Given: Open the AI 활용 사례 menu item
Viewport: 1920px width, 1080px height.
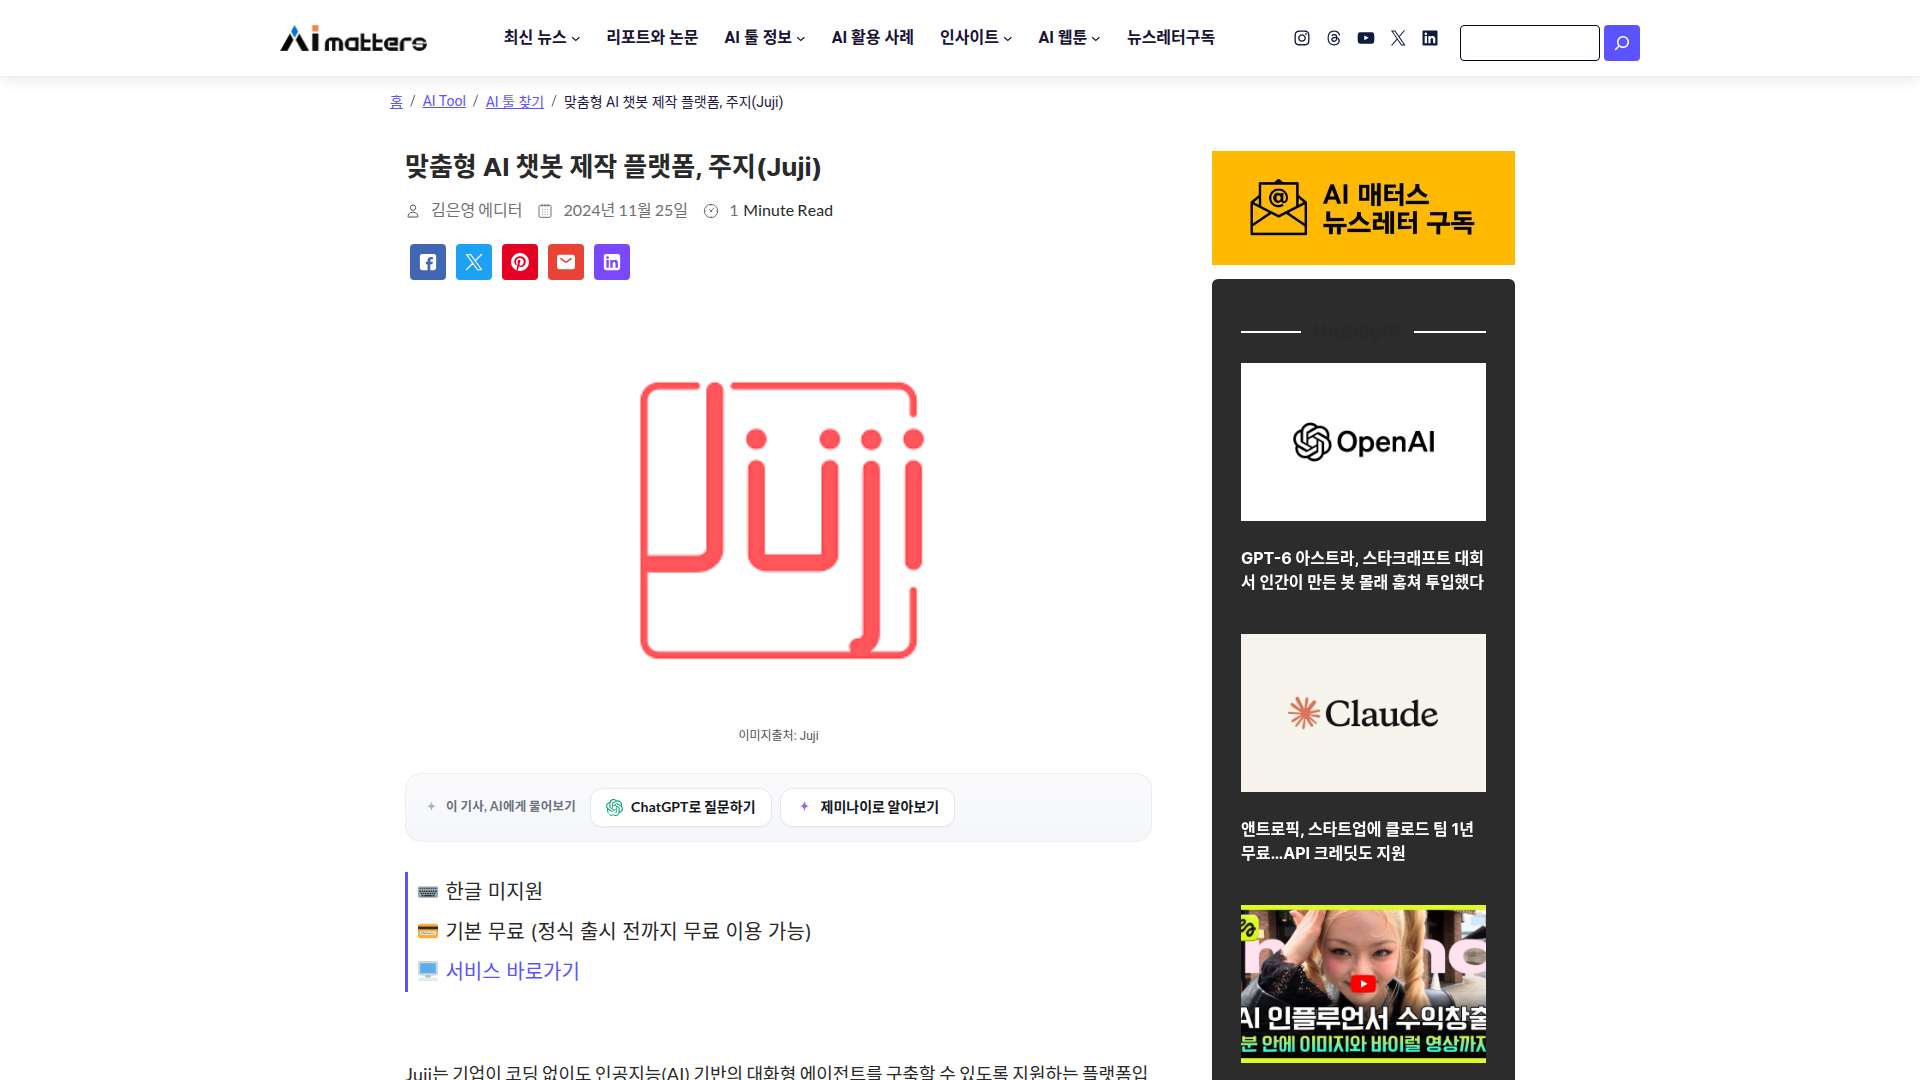Looking at the screenshot, I should pyautogui.click(x=872, y=38).
